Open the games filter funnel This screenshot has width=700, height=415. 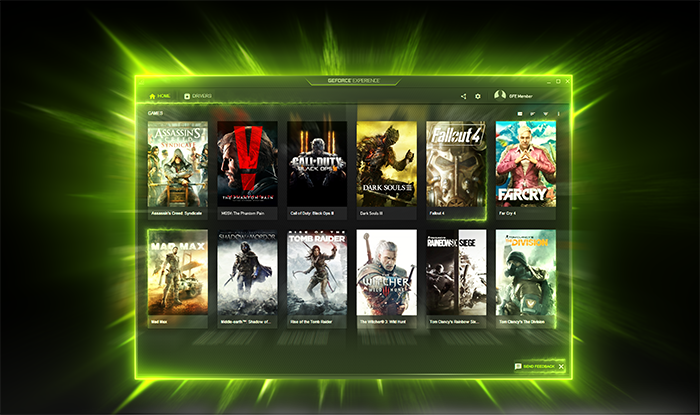(546, 114)
